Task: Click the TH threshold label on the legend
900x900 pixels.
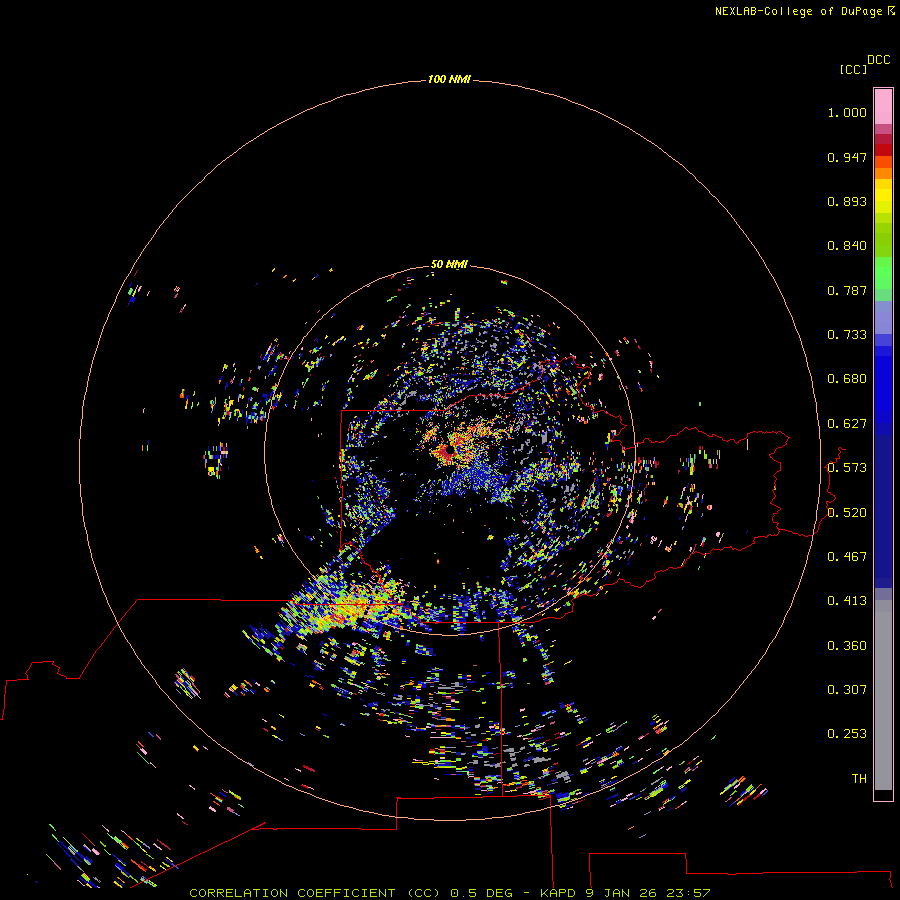Action: (x=859, y=779)
